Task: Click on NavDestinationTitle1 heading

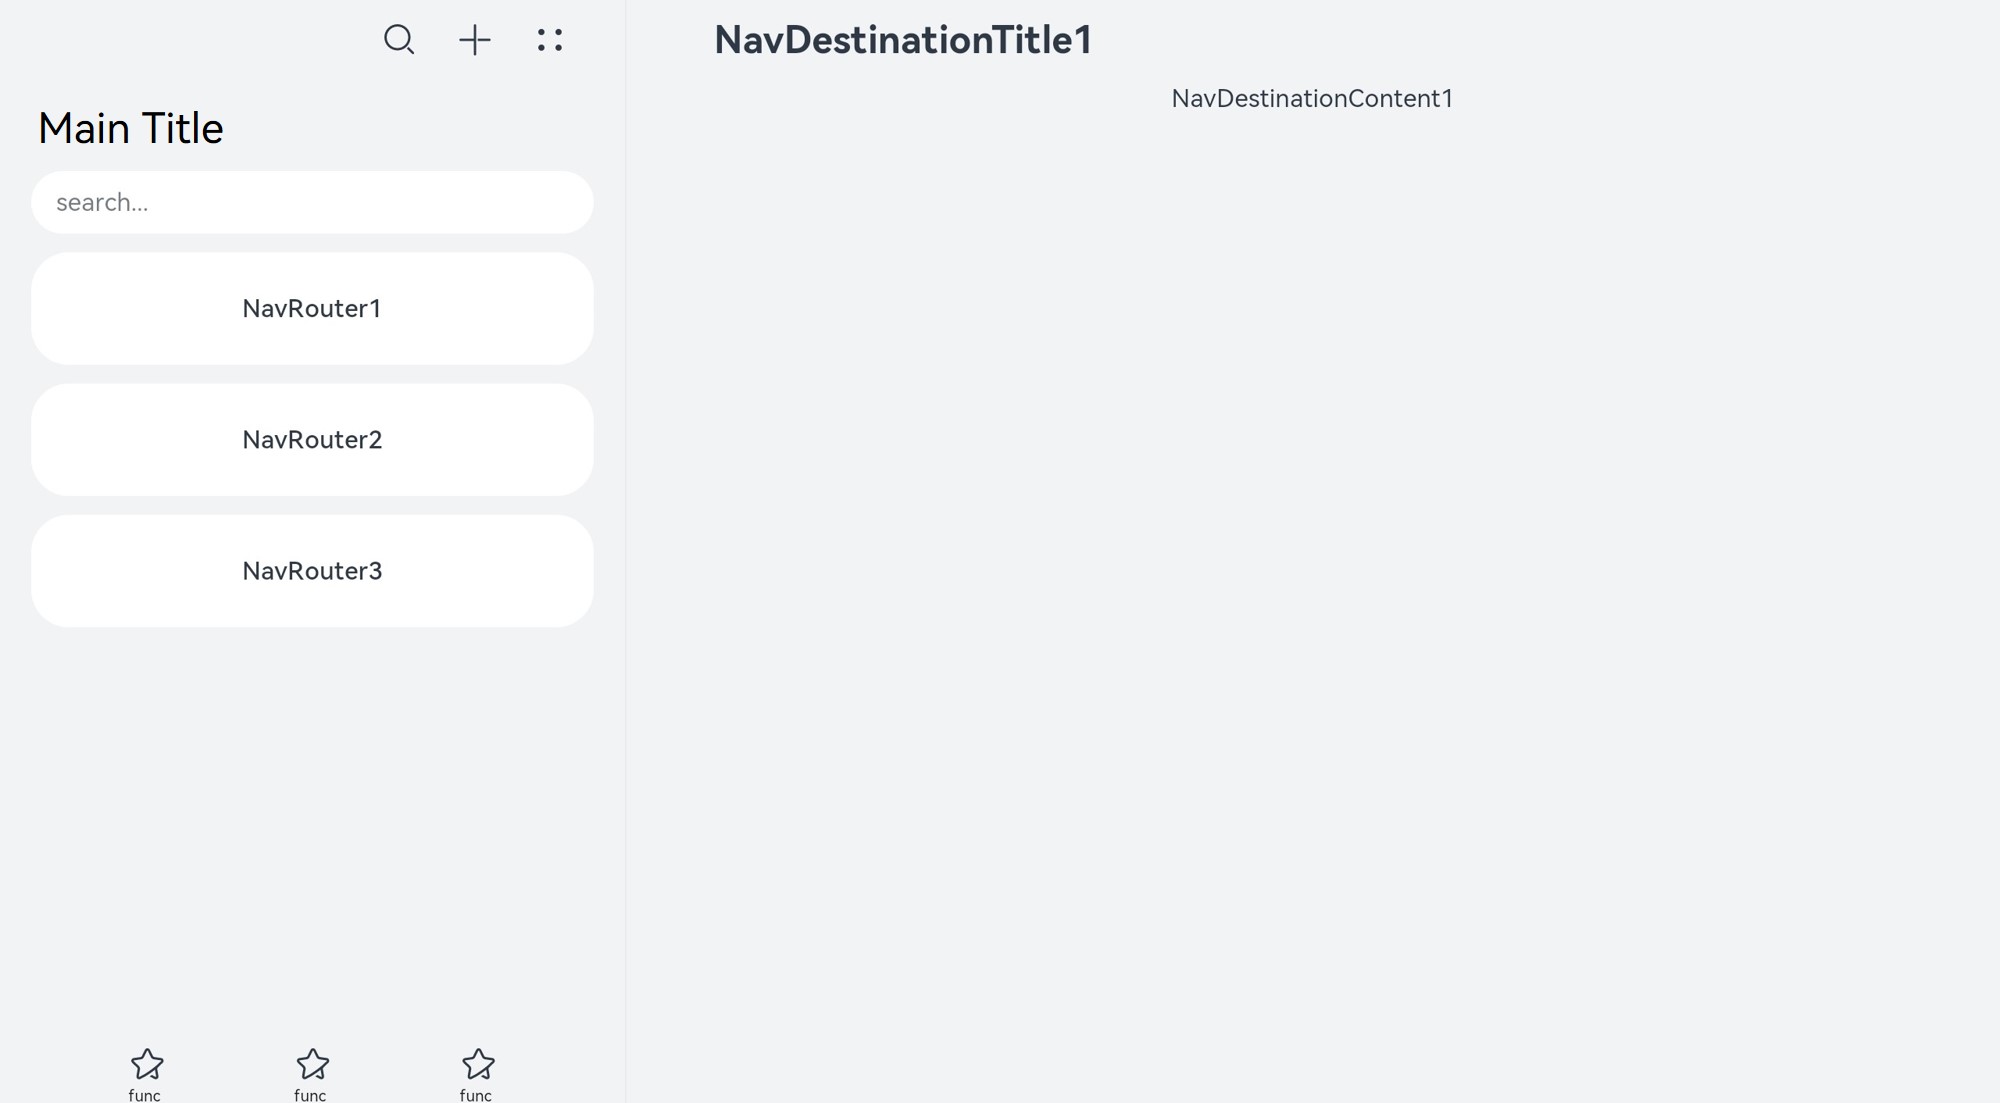Action: point(904,38)
